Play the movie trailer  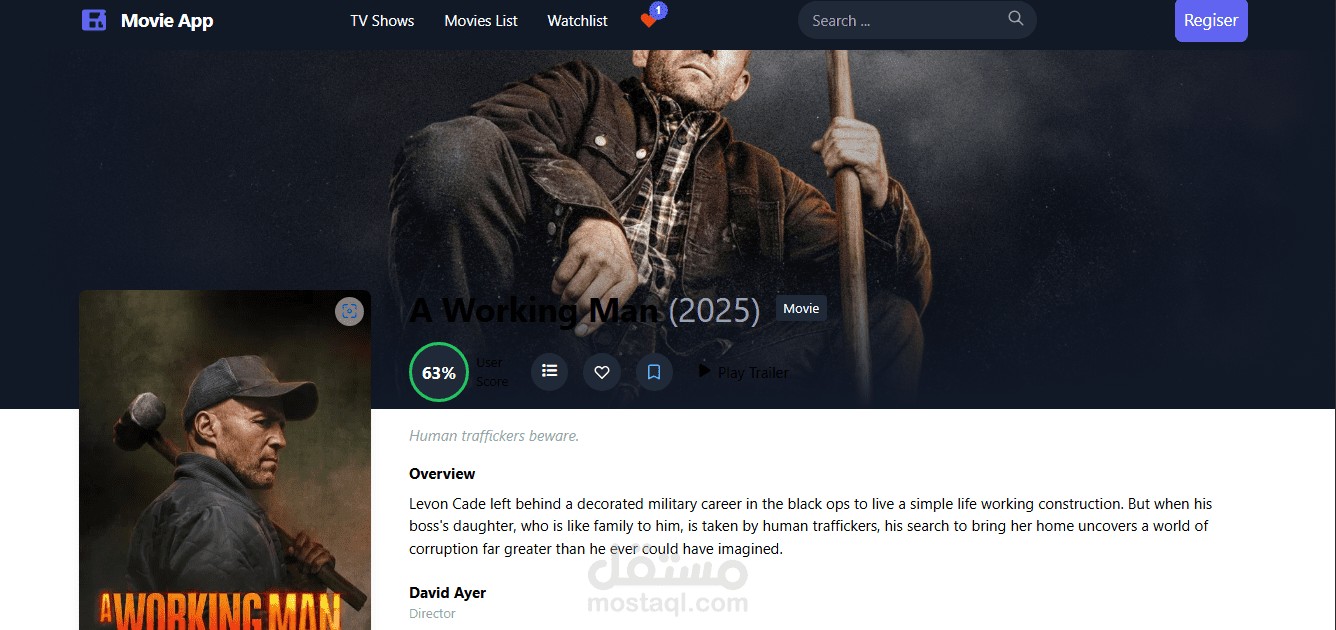coord(743,372)
